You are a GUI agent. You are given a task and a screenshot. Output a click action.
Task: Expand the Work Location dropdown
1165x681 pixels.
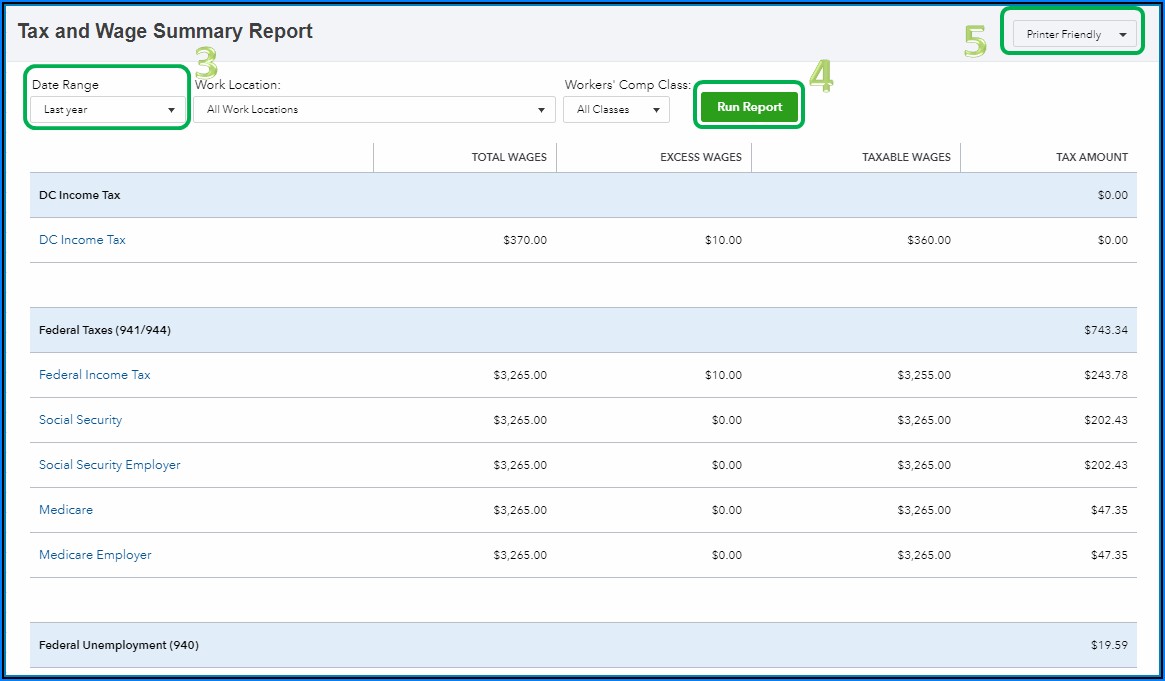tap(374, 110)
